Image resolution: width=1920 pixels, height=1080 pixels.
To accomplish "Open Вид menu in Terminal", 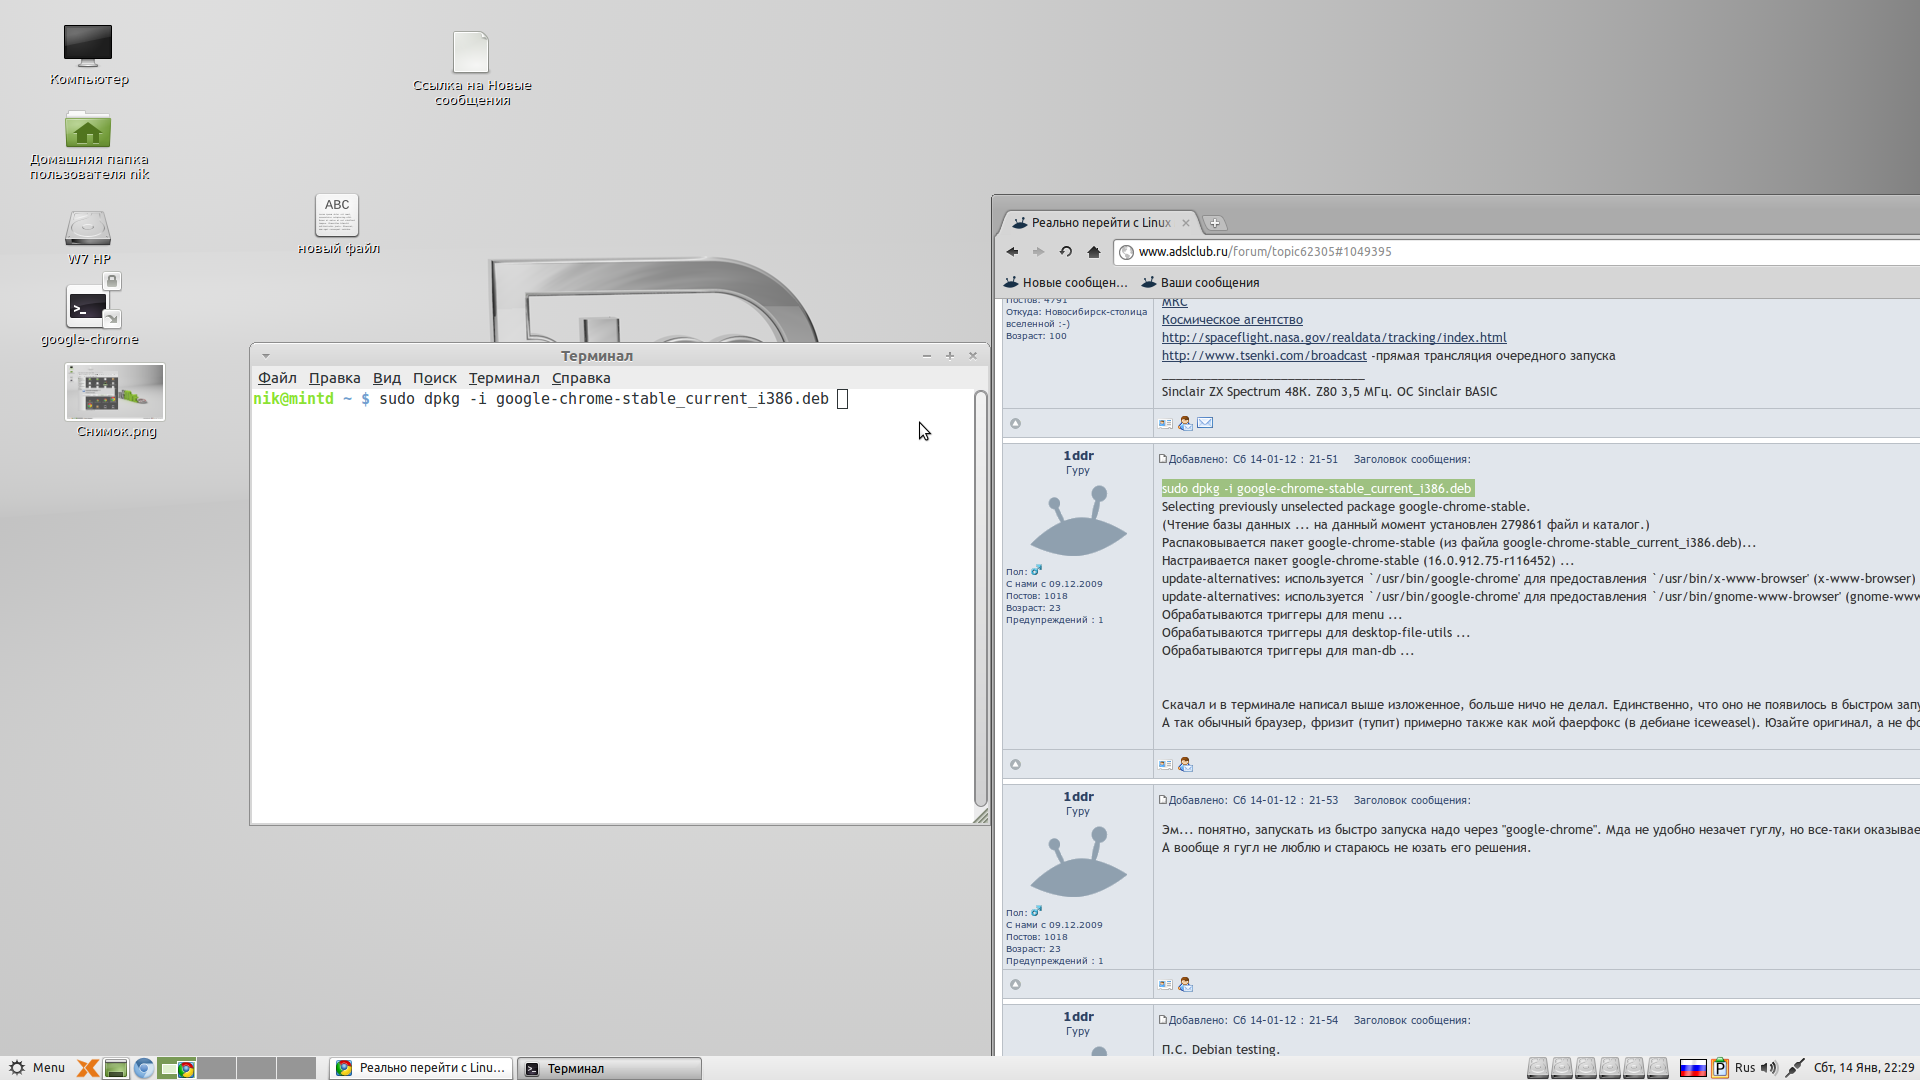I will coord(387,378).
